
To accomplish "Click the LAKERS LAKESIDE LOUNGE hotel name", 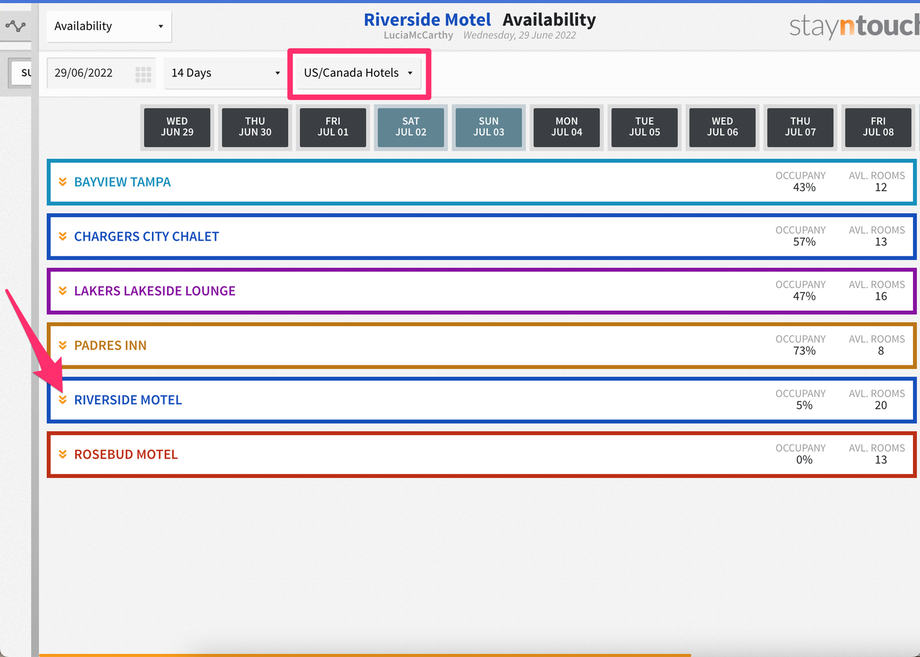I will (154, 291).
